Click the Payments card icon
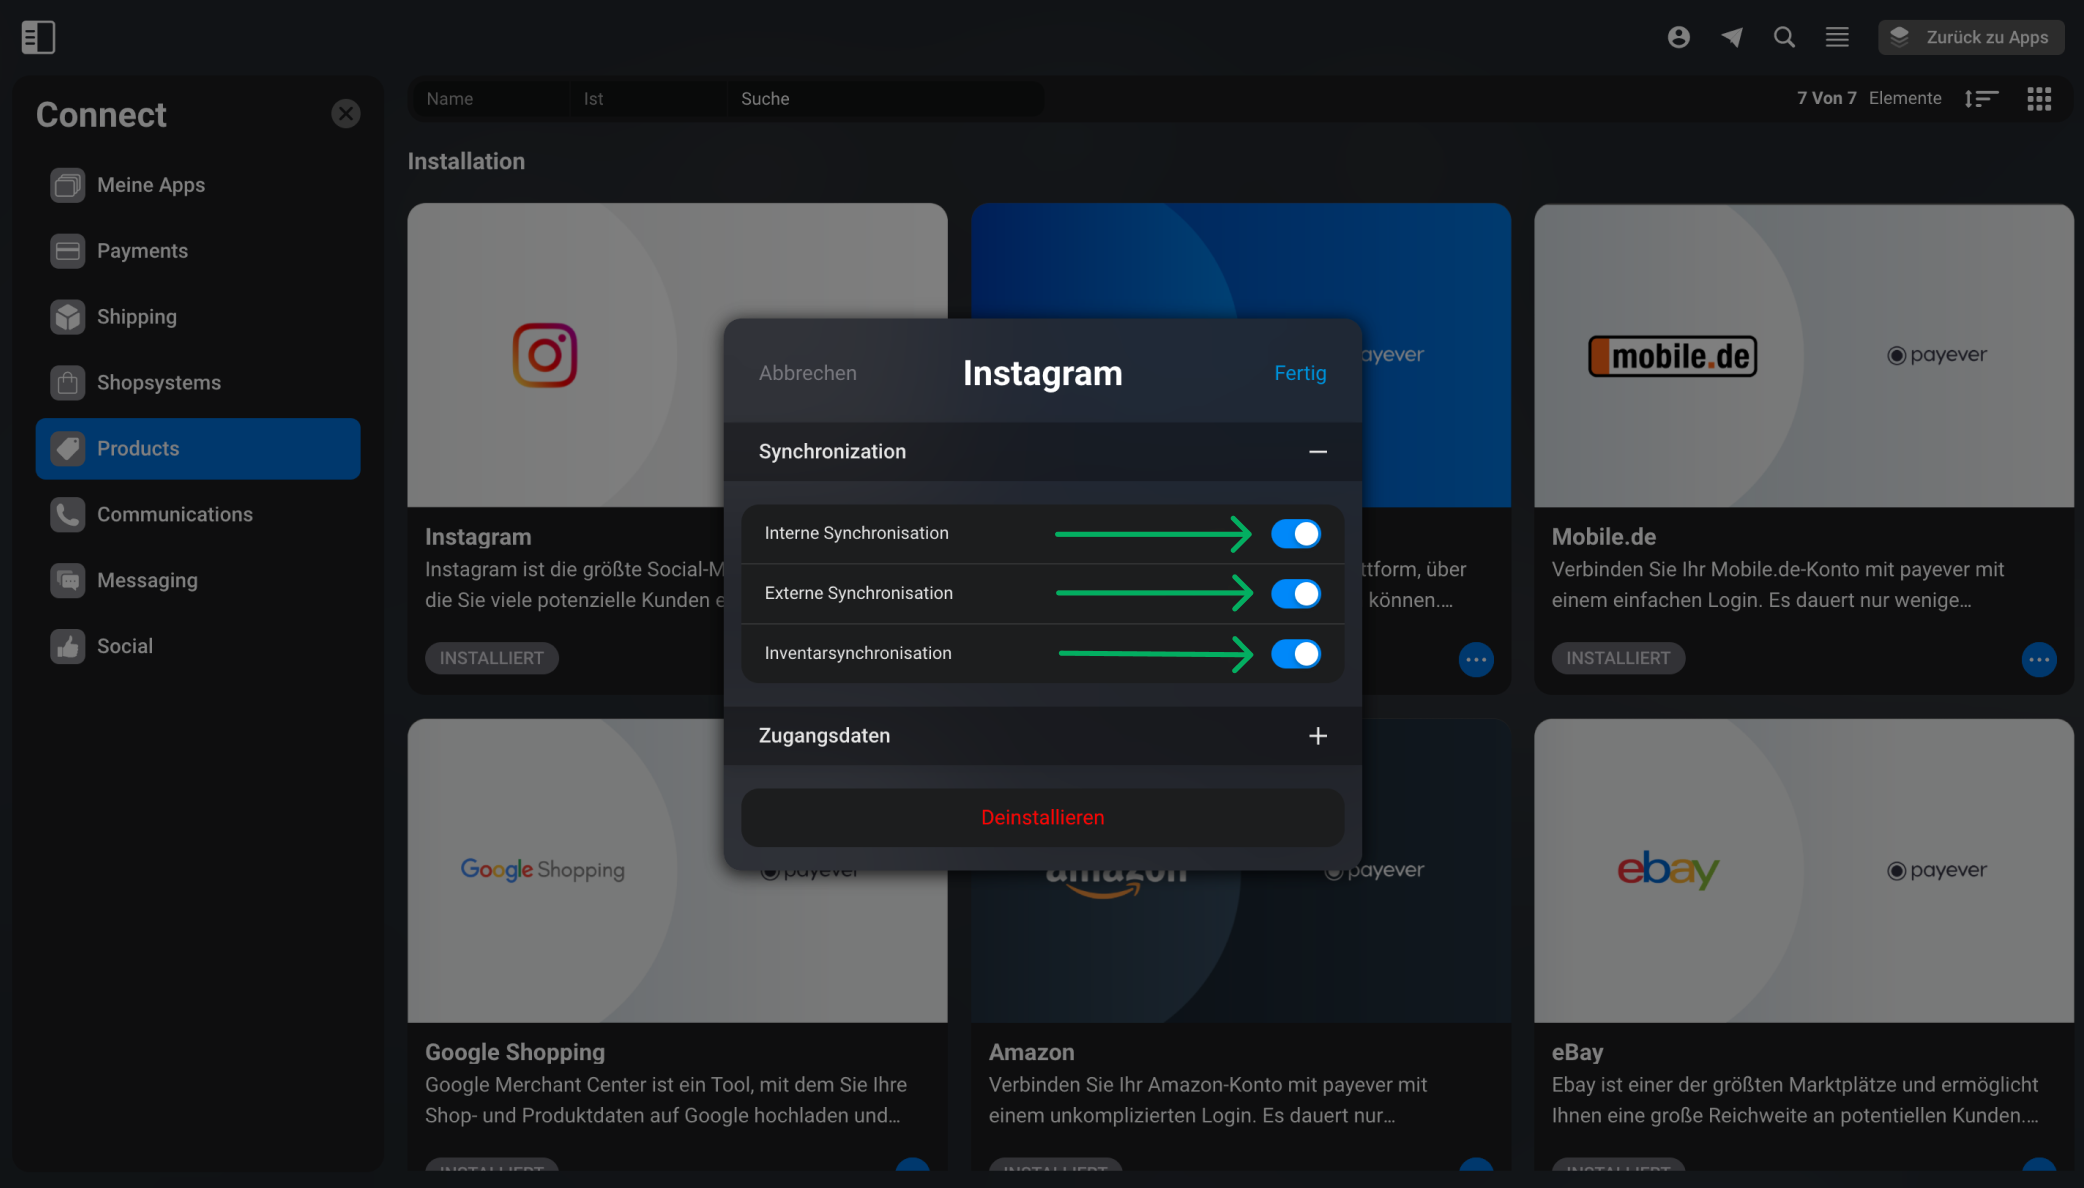The height and width of the screenshot is (1188, 2084). (x=68, y=251)
